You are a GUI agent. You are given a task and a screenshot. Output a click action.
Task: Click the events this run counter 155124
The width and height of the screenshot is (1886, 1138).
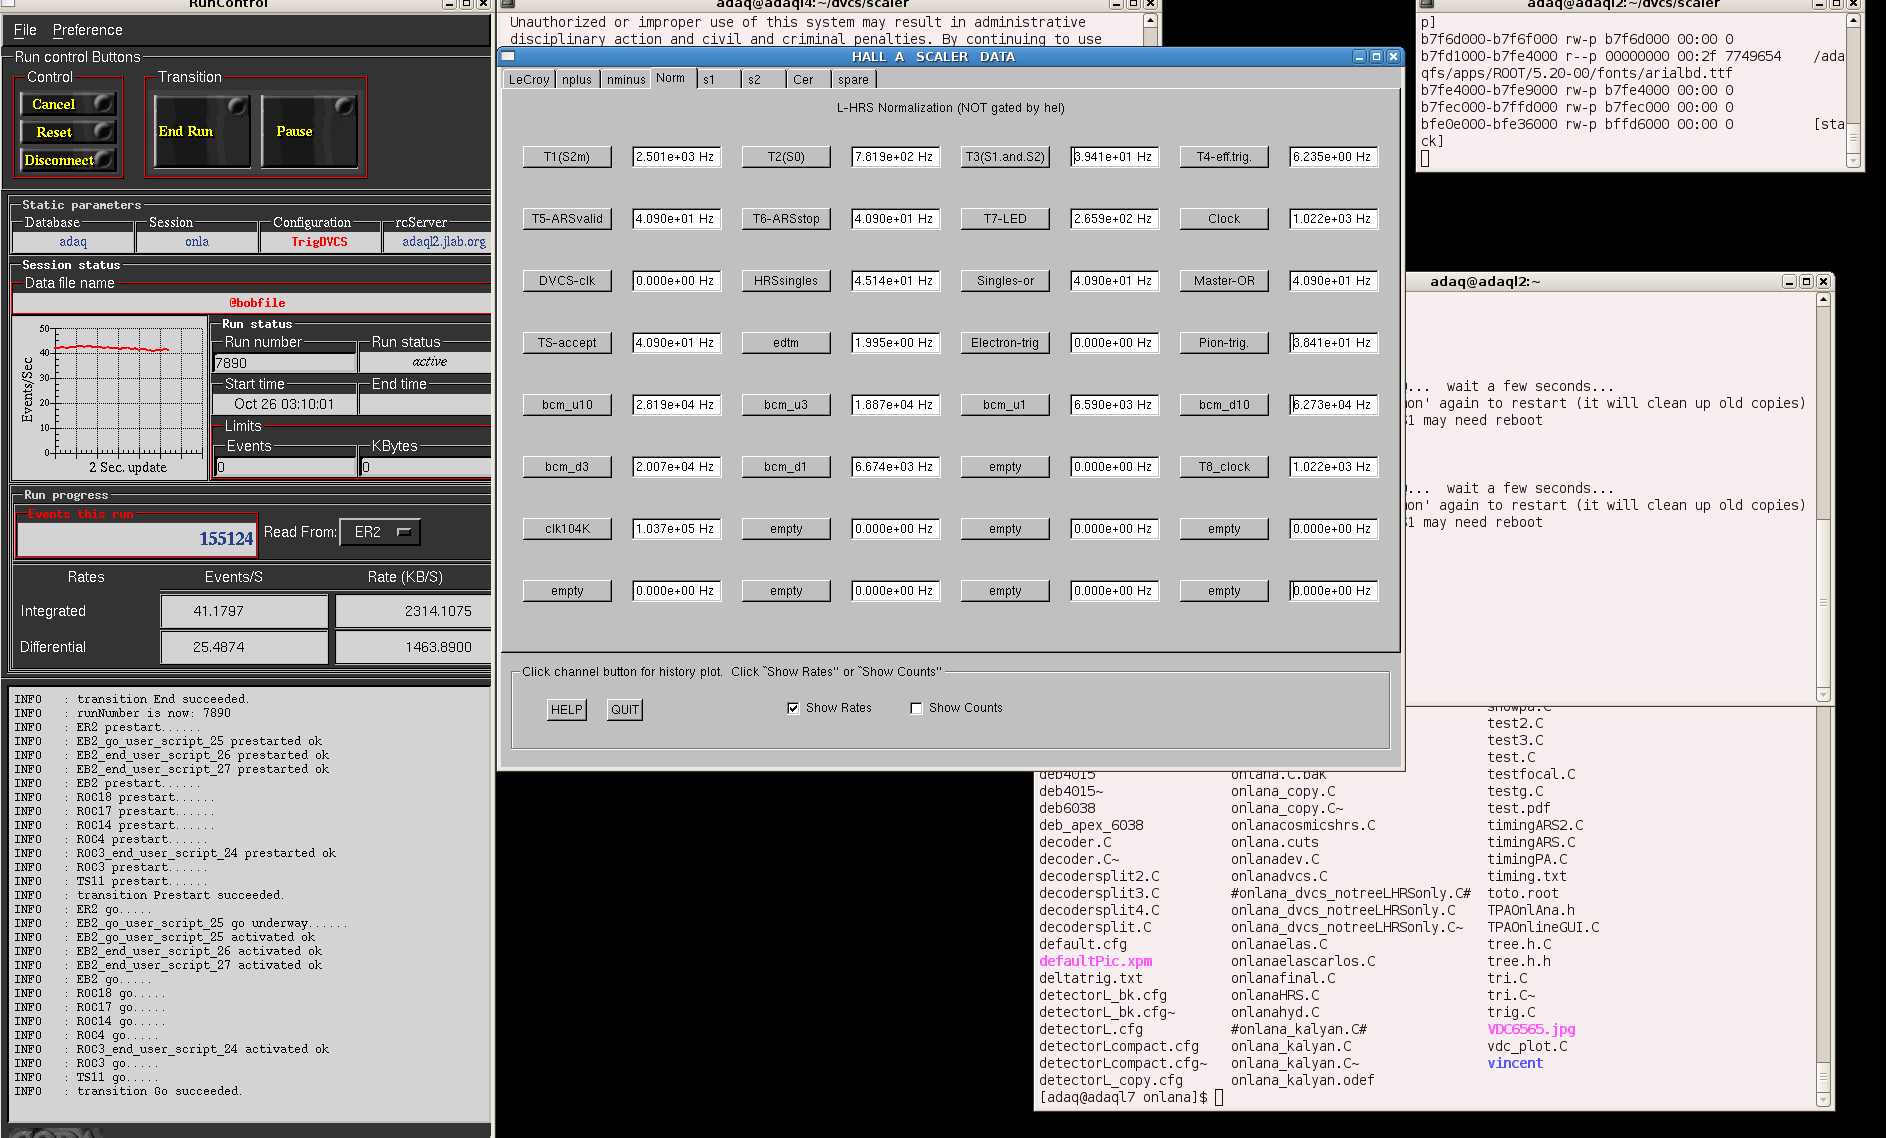pyautogui.click(x=137, y=539)
